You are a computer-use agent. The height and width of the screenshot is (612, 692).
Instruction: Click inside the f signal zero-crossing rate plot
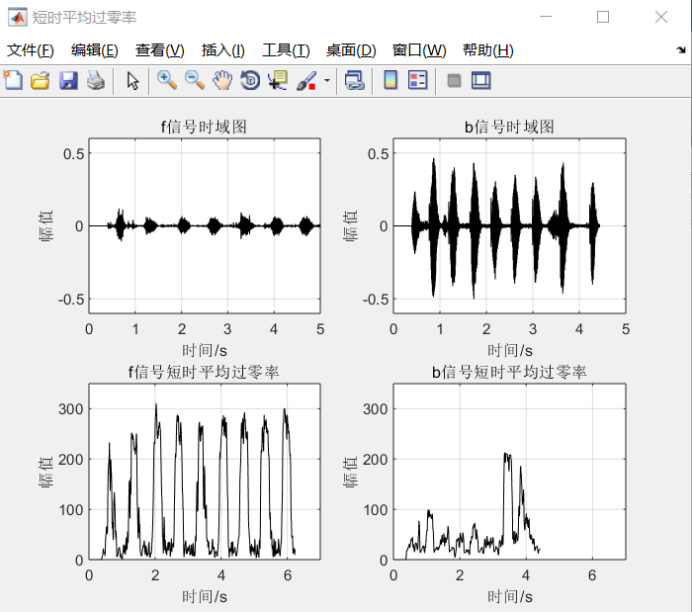click(x=205, y=472)
